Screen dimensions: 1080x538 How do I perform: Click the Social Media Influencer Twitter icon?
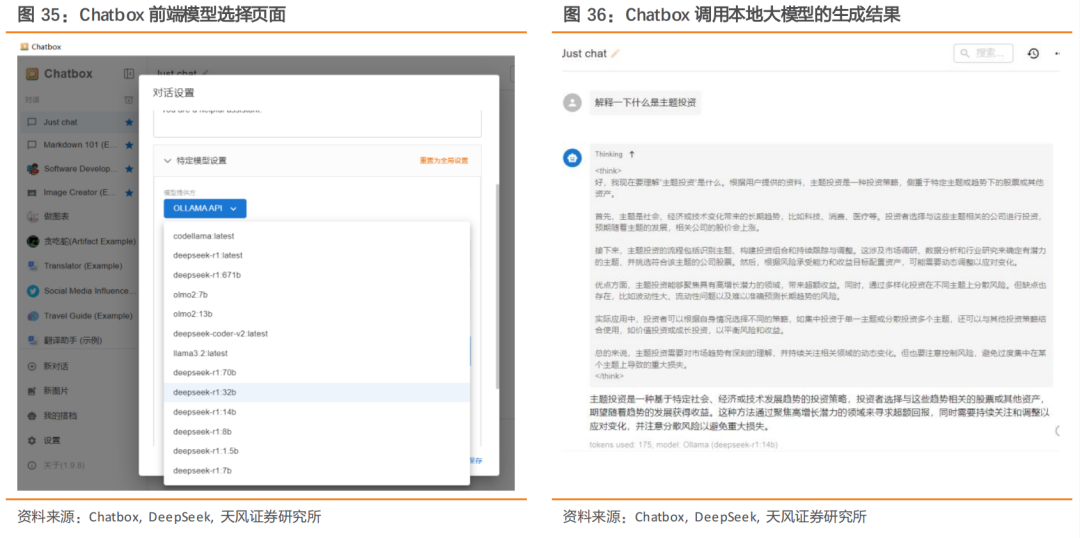coord(32,291)
